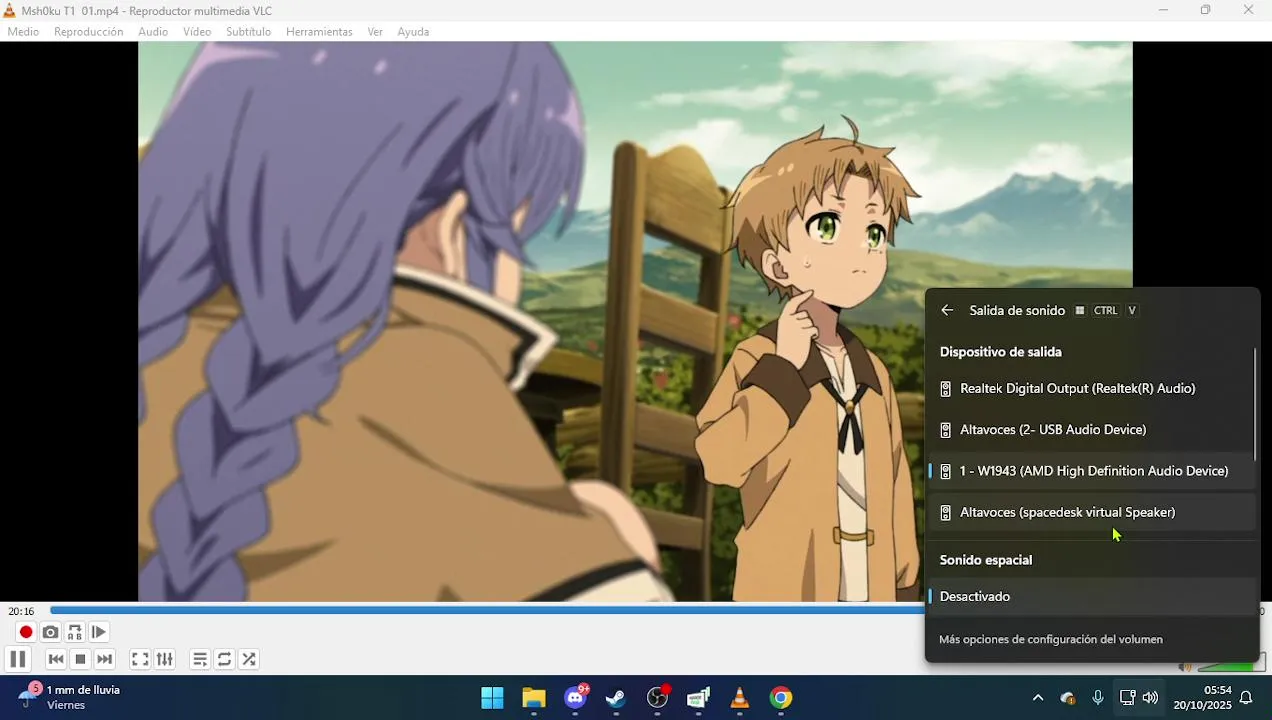
Task: Click the red Record button
Action: 26,632
